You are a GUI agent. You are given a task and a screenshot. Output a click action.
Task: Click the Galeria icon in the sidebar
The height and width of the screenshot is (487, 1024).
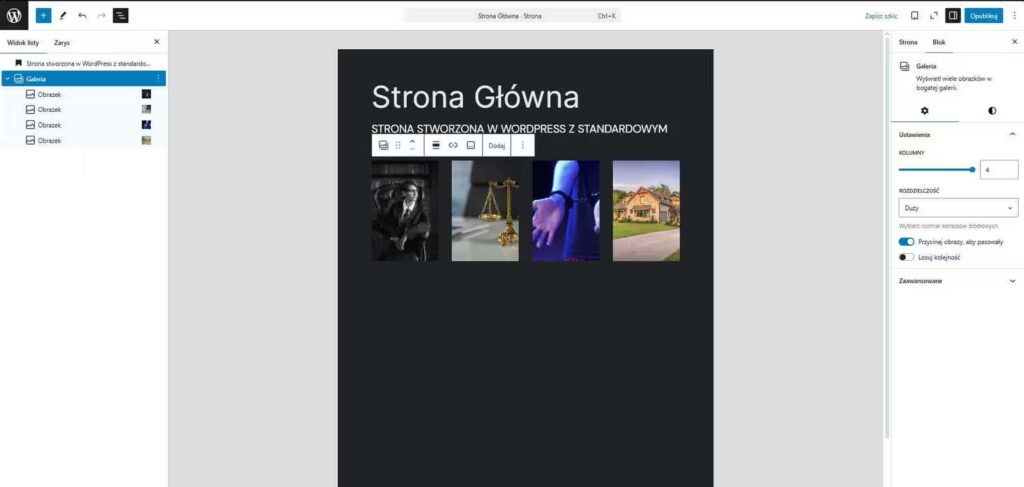point(904,67)
